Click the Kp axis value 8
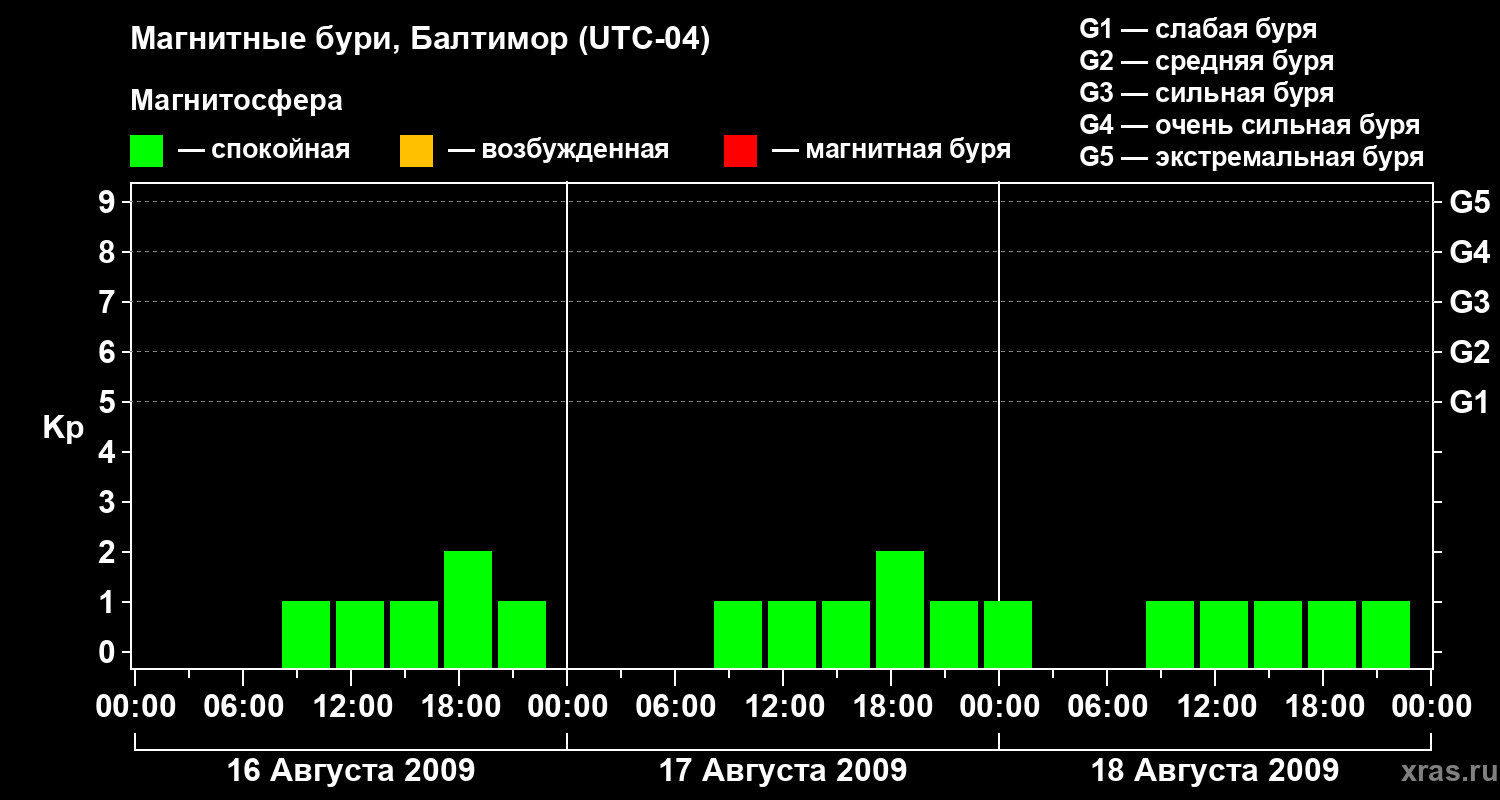This screenshot has height=800, width=1500. point(109,252)
